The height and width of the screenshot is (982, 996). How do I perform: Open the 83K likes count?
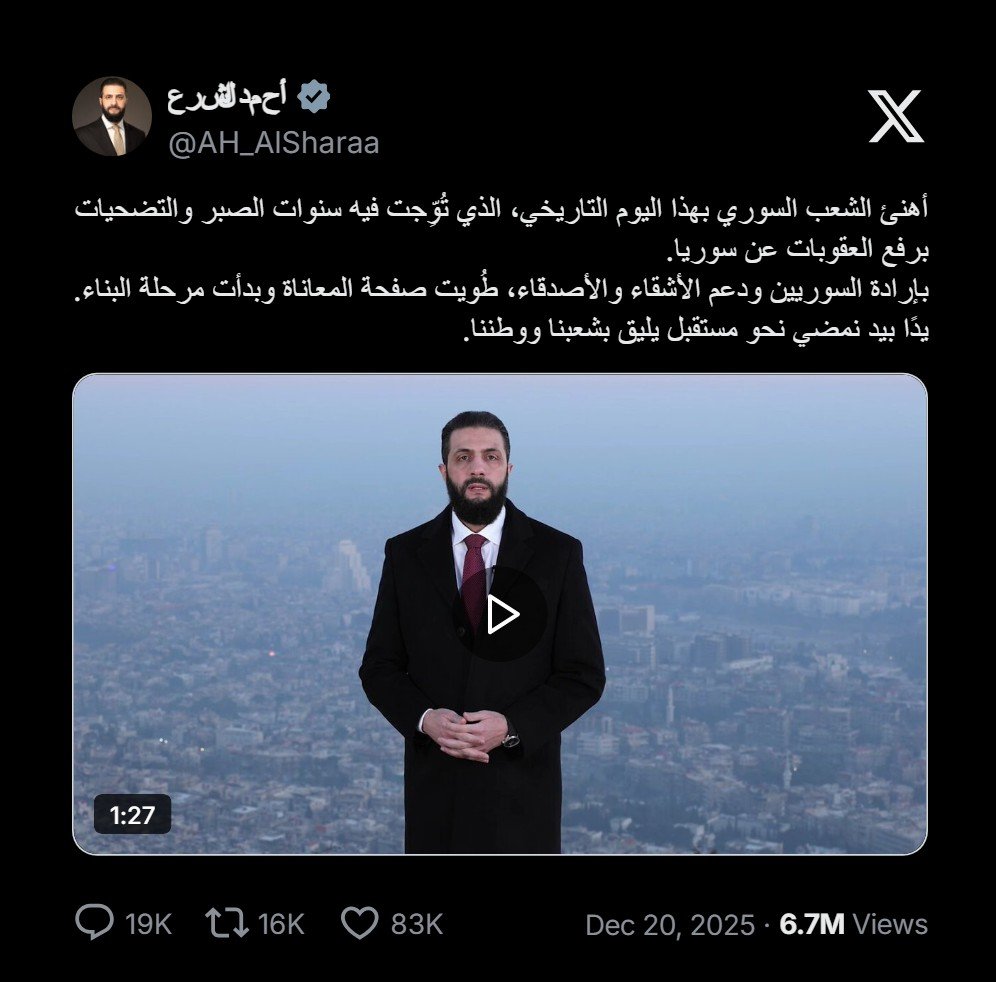tap(417, 924)
